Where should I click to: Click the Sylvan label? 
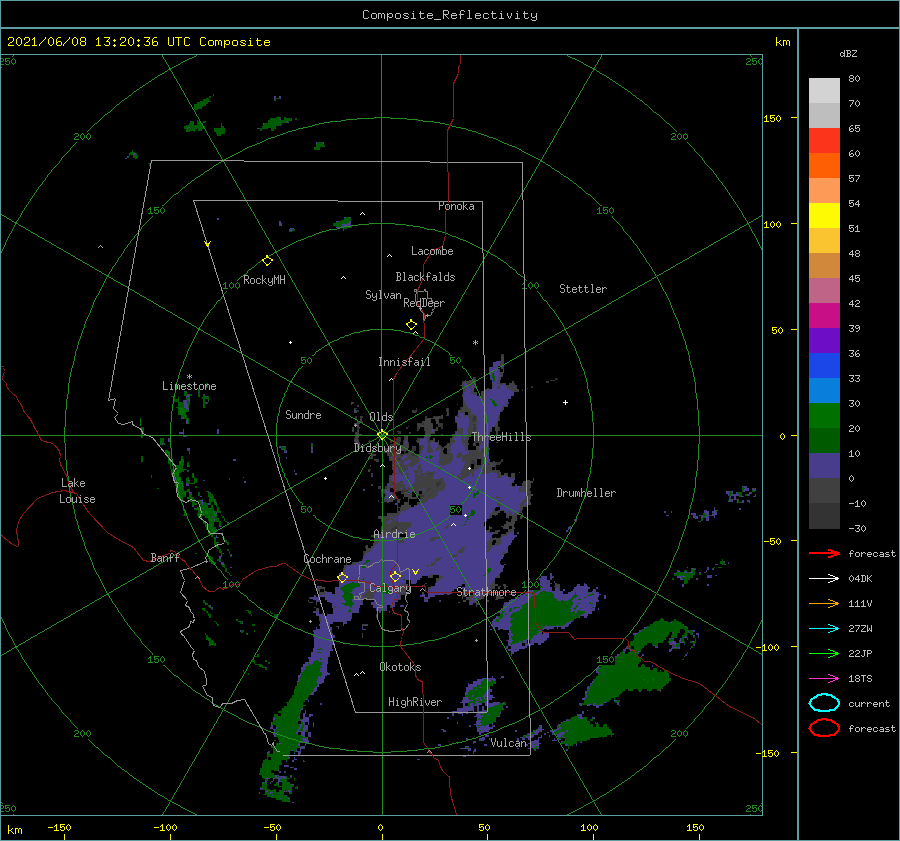pos(383,295)
